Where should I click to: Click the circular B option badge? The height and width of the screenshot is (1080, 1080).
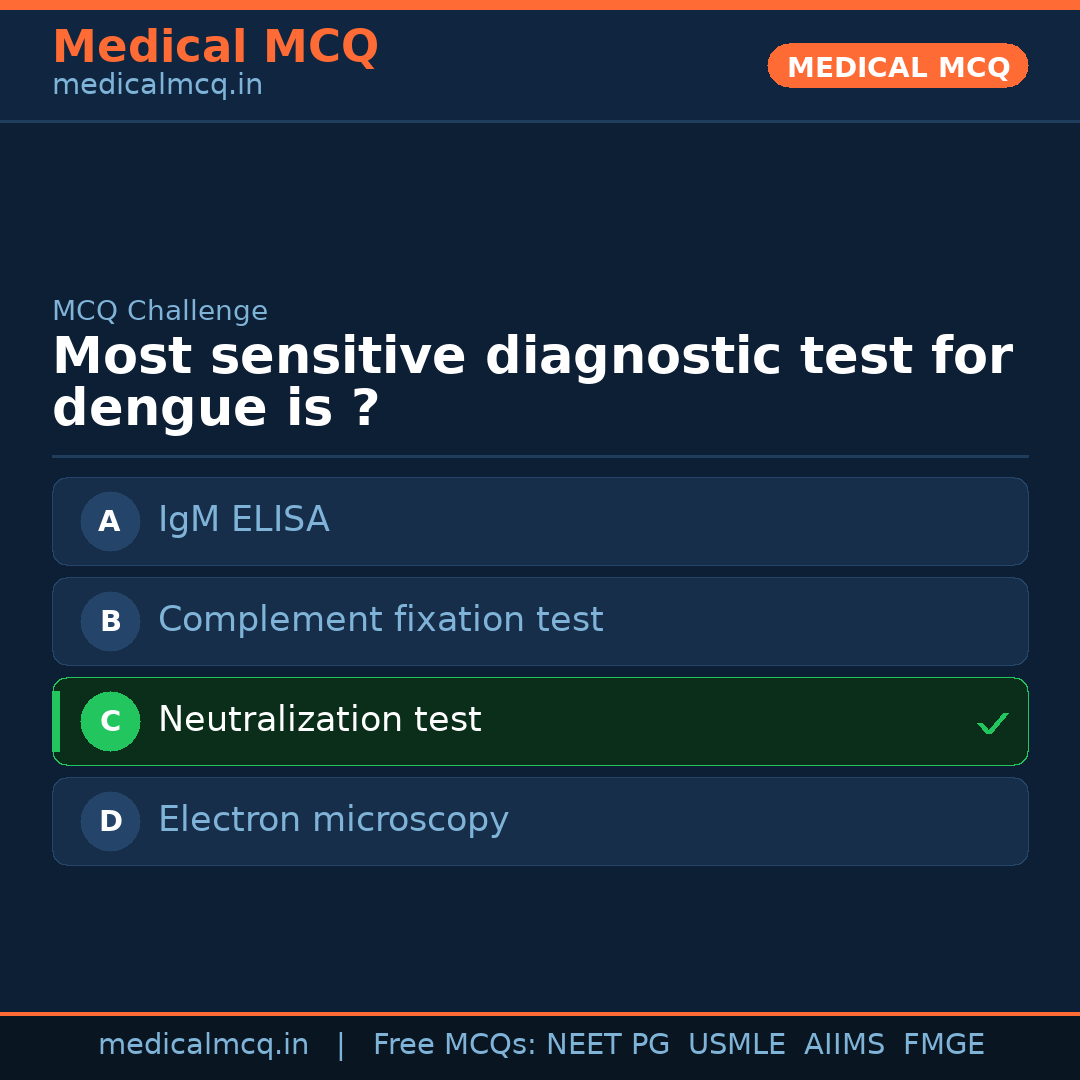[x=110, y=621]
